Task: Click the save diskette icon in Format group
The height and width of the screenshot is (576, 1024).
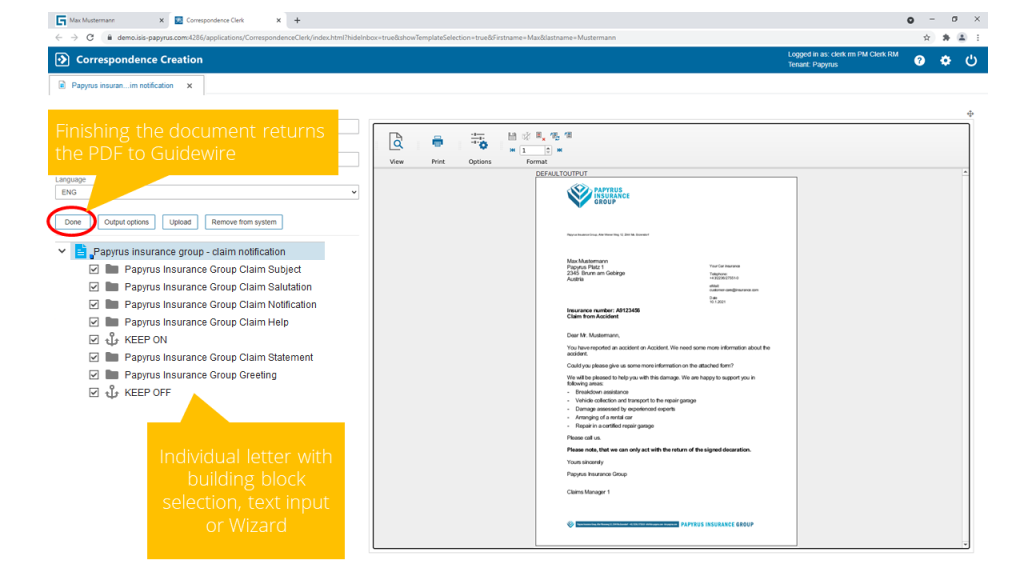Action: click(x=512, y=136)
